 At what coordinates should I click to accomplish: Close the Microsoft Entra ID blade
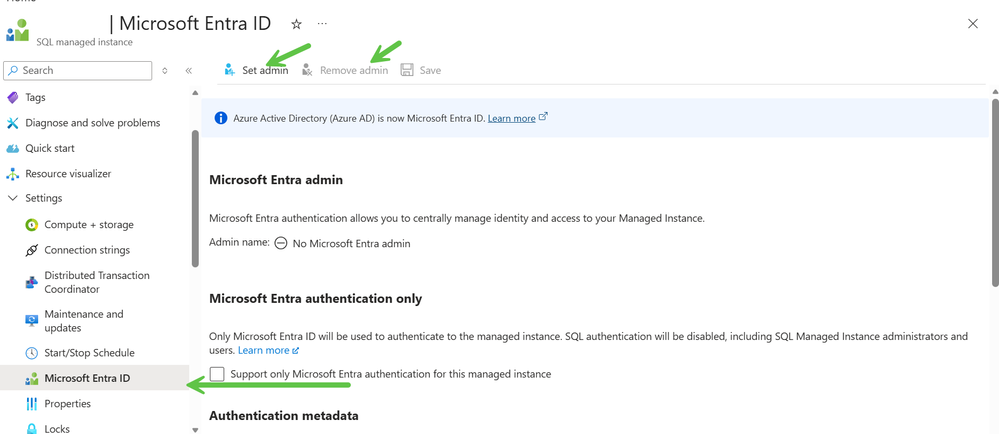973,24
